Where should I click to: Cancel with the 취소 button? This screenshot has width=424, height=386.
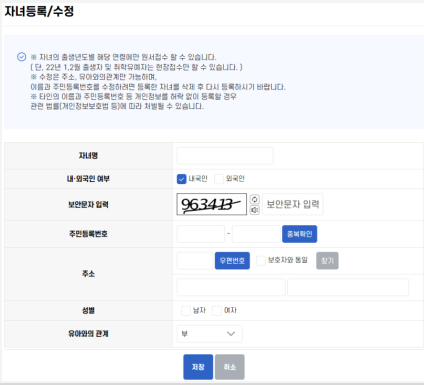pyautogui.click(x=230, y=367)
